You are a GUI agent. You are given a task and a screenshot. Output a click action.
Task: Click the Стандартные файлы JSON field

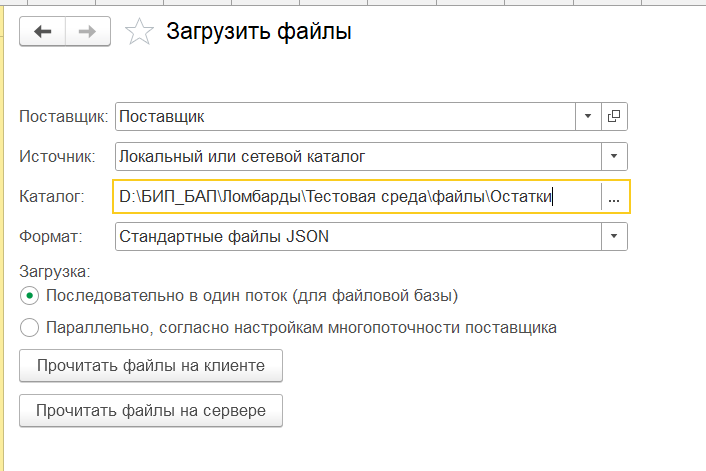click(358, 236)
